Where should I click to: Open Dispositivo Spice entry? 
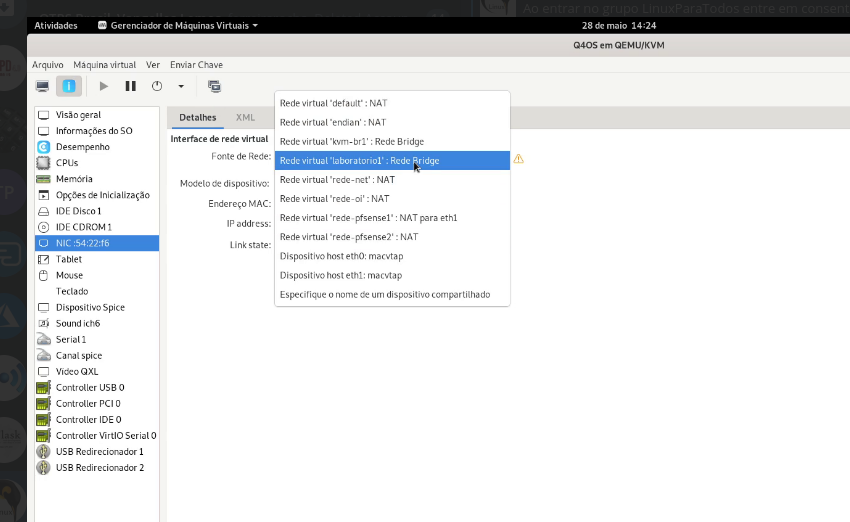coord(97,307)
